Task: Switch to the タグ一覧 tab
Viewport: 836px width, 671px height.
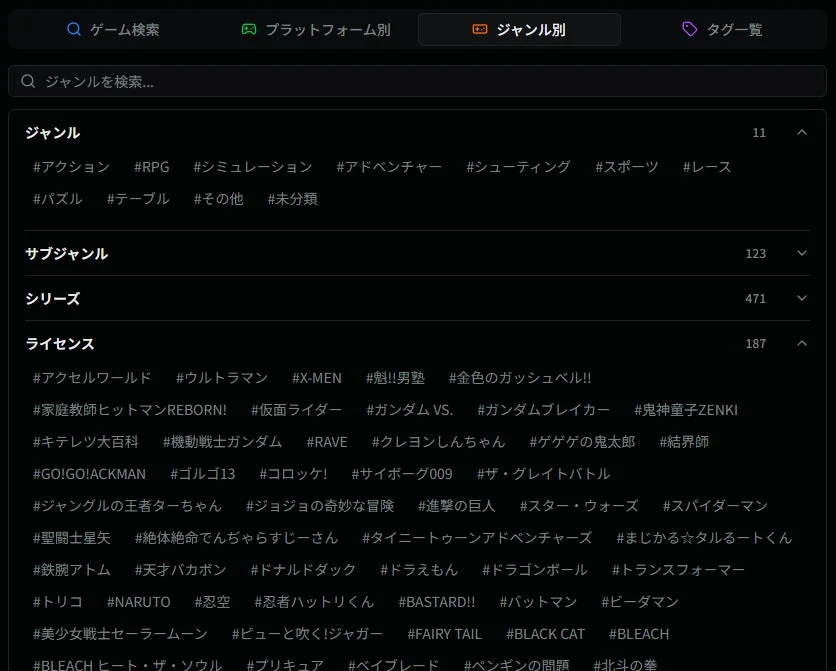Action: (723, 29)
